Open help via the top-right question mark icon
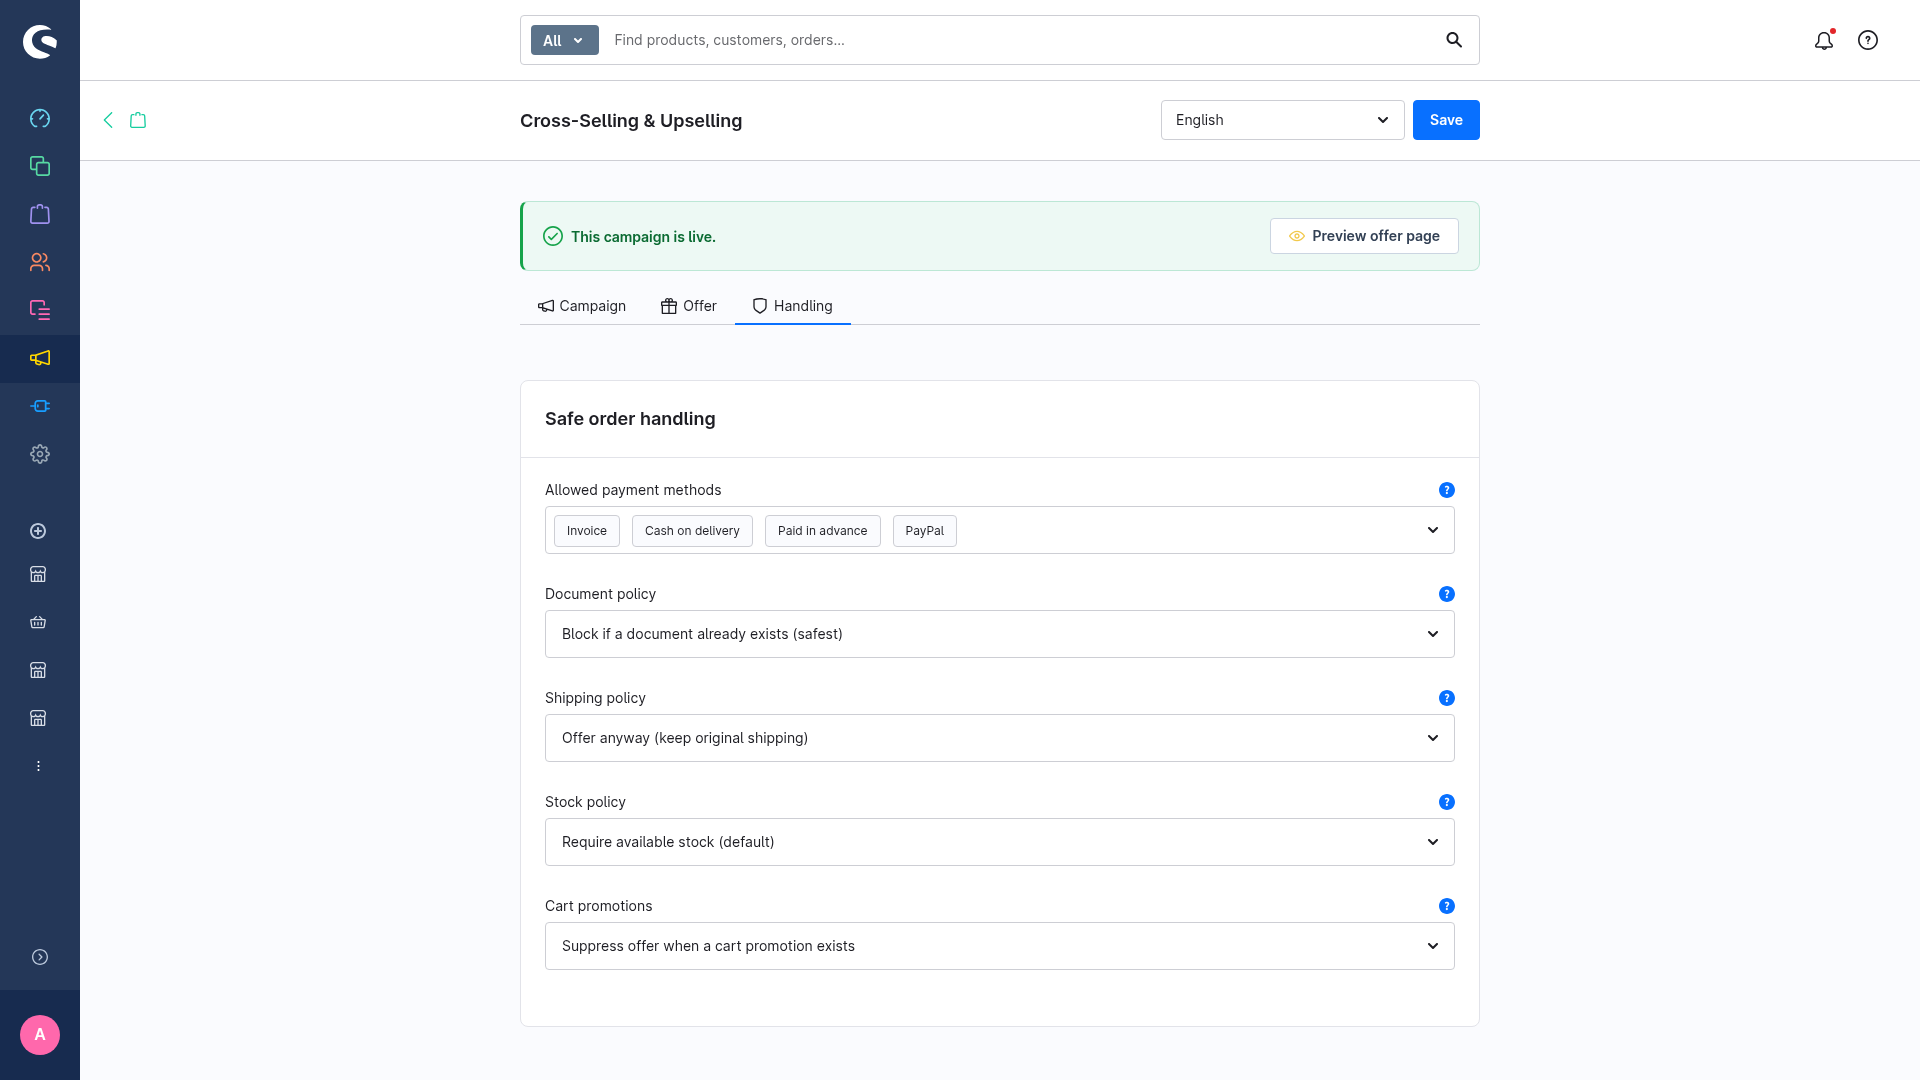Image resolution: width=1920 pixels, height=1080 pixels. (x=1868, y=40)
